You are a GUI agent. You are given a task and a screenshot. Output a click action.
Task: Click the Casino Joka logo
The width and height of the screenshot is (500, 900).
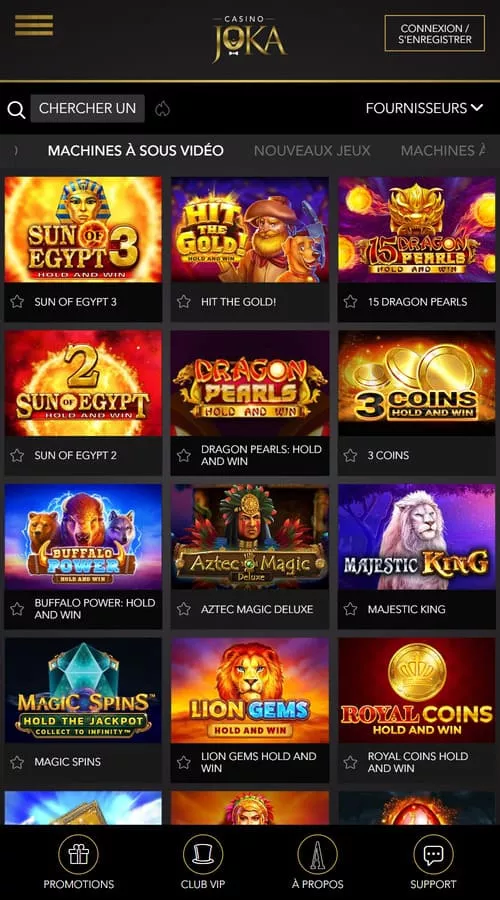249,38
